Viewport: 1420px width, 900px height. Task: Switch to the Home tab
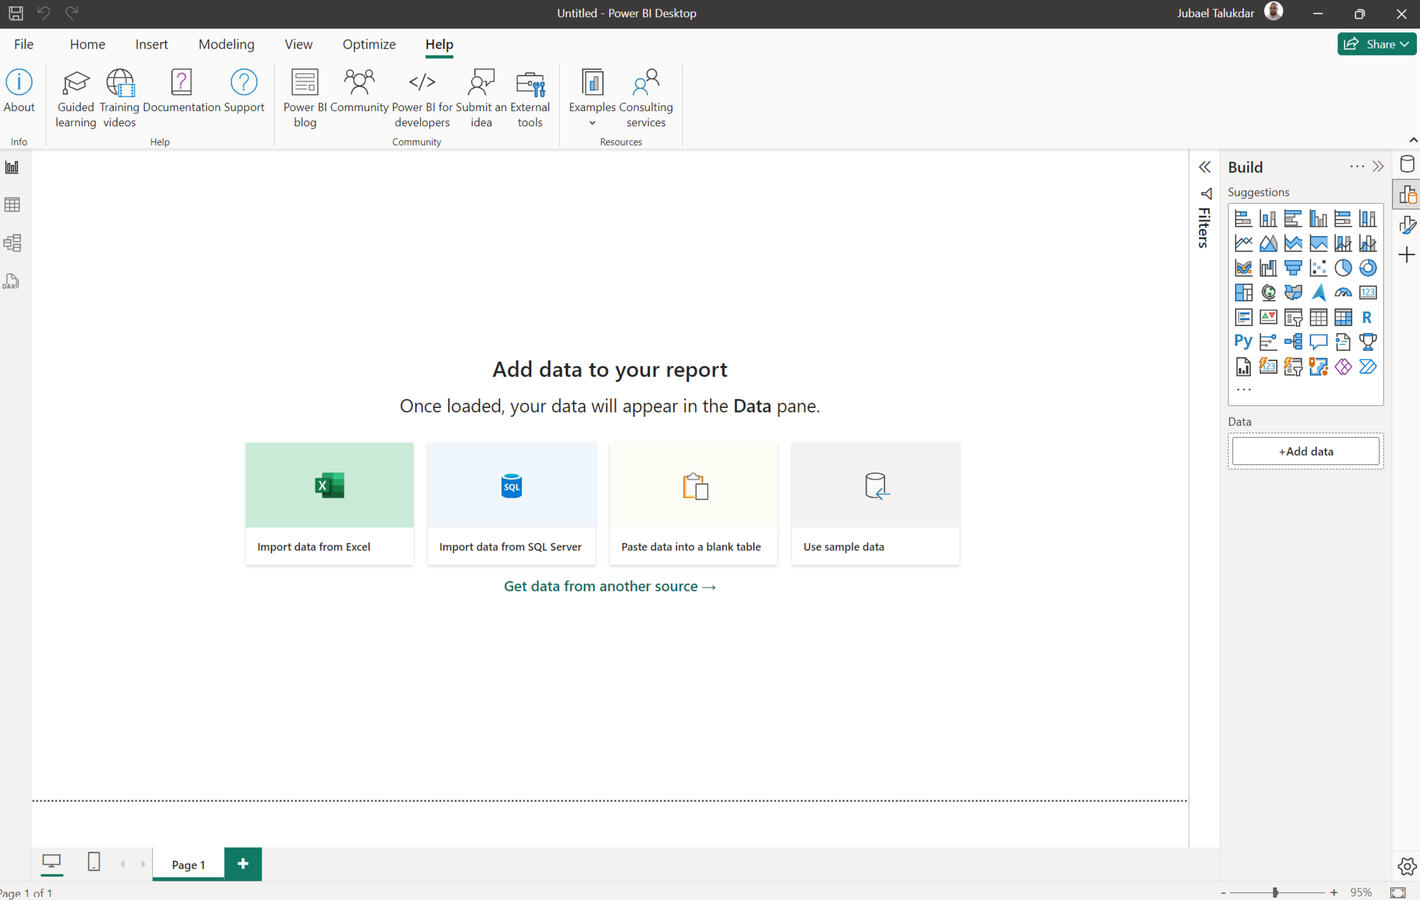pos(88,44)
